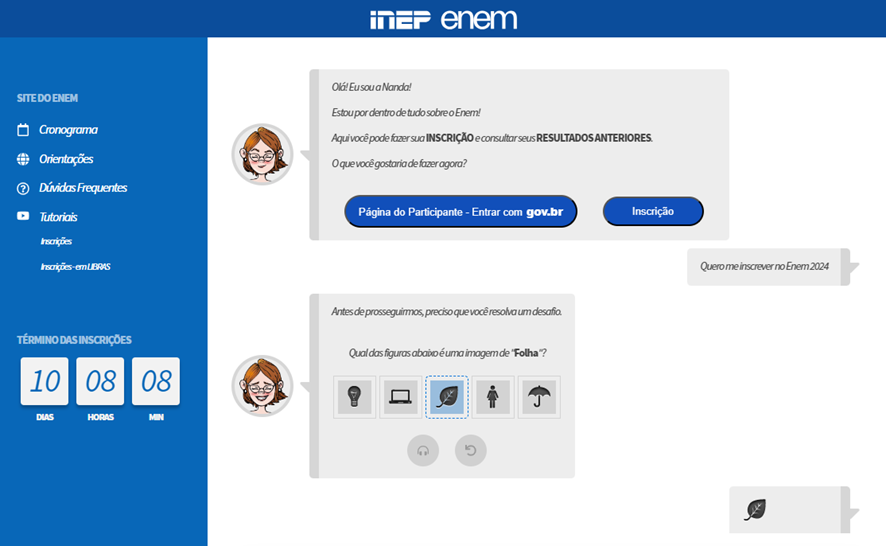886x546 pixels.
Task: Click the 'Folha' challenge question text
Action: click(447, 353)
